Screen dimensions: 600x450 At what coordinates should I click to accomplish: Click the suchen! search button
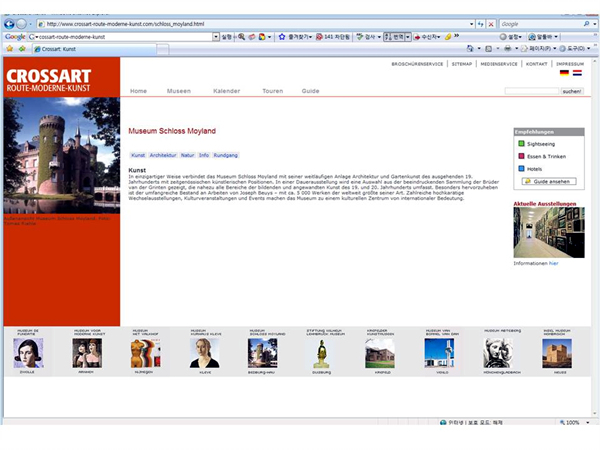[572, 91]
